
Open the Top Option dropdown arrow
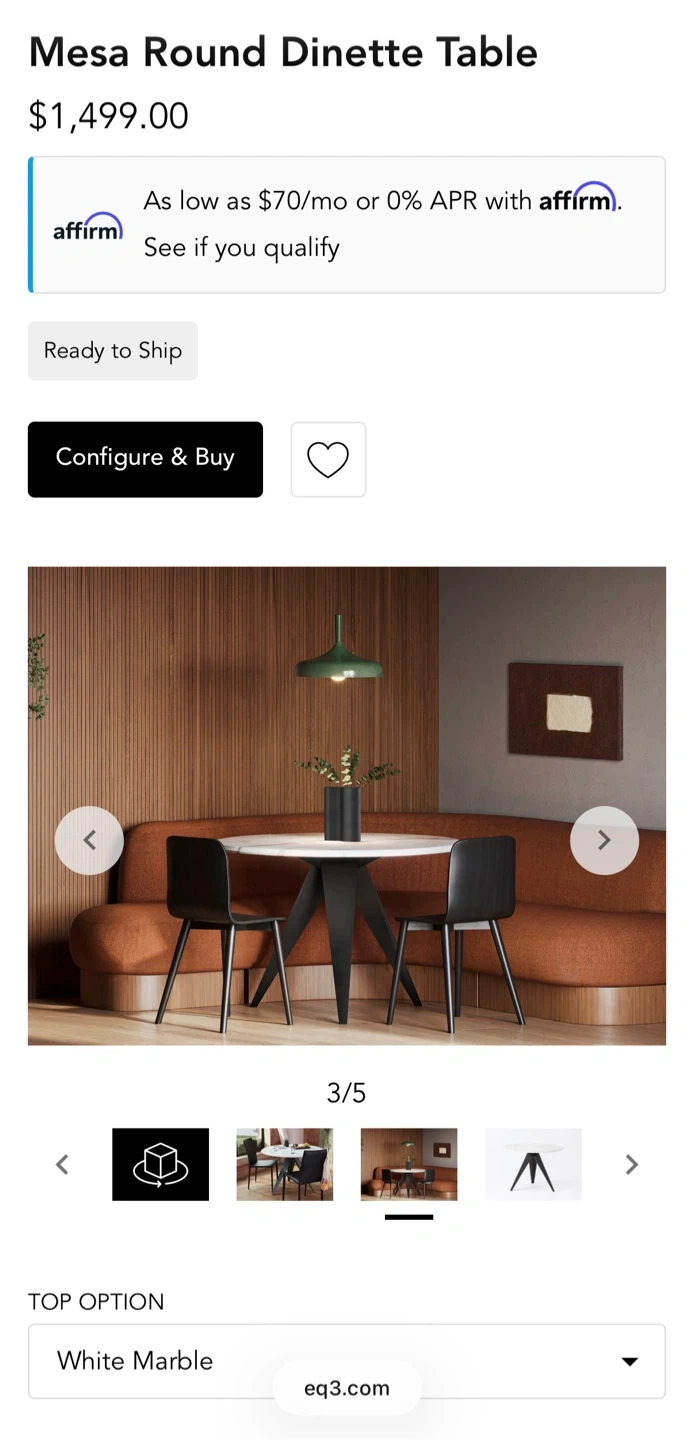point(629,1361)
